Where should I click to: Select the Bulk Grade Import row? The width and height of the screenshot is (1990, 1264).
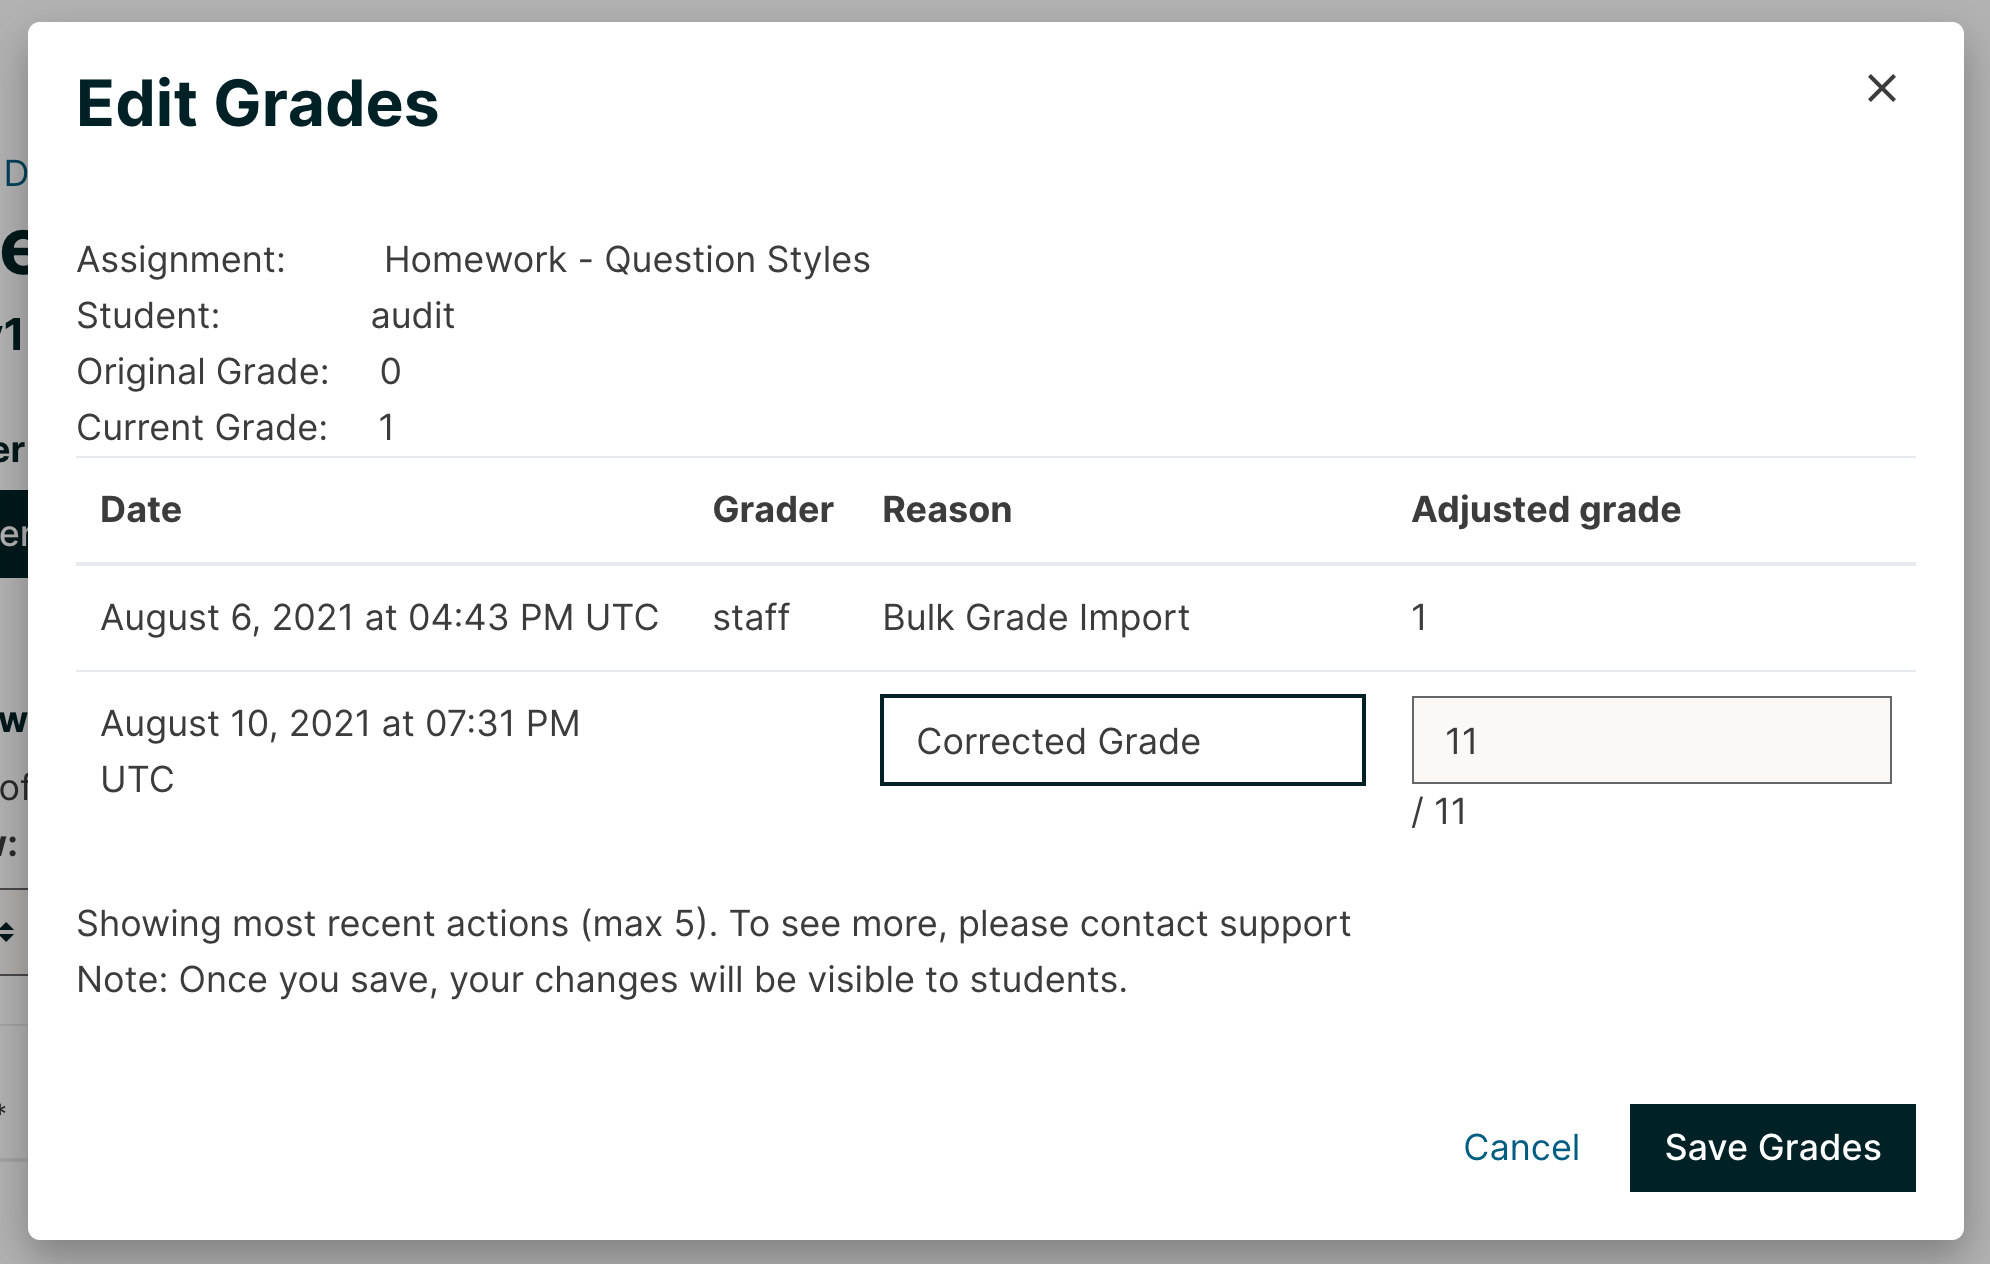pyautogui.click(x=1035, y=617)
